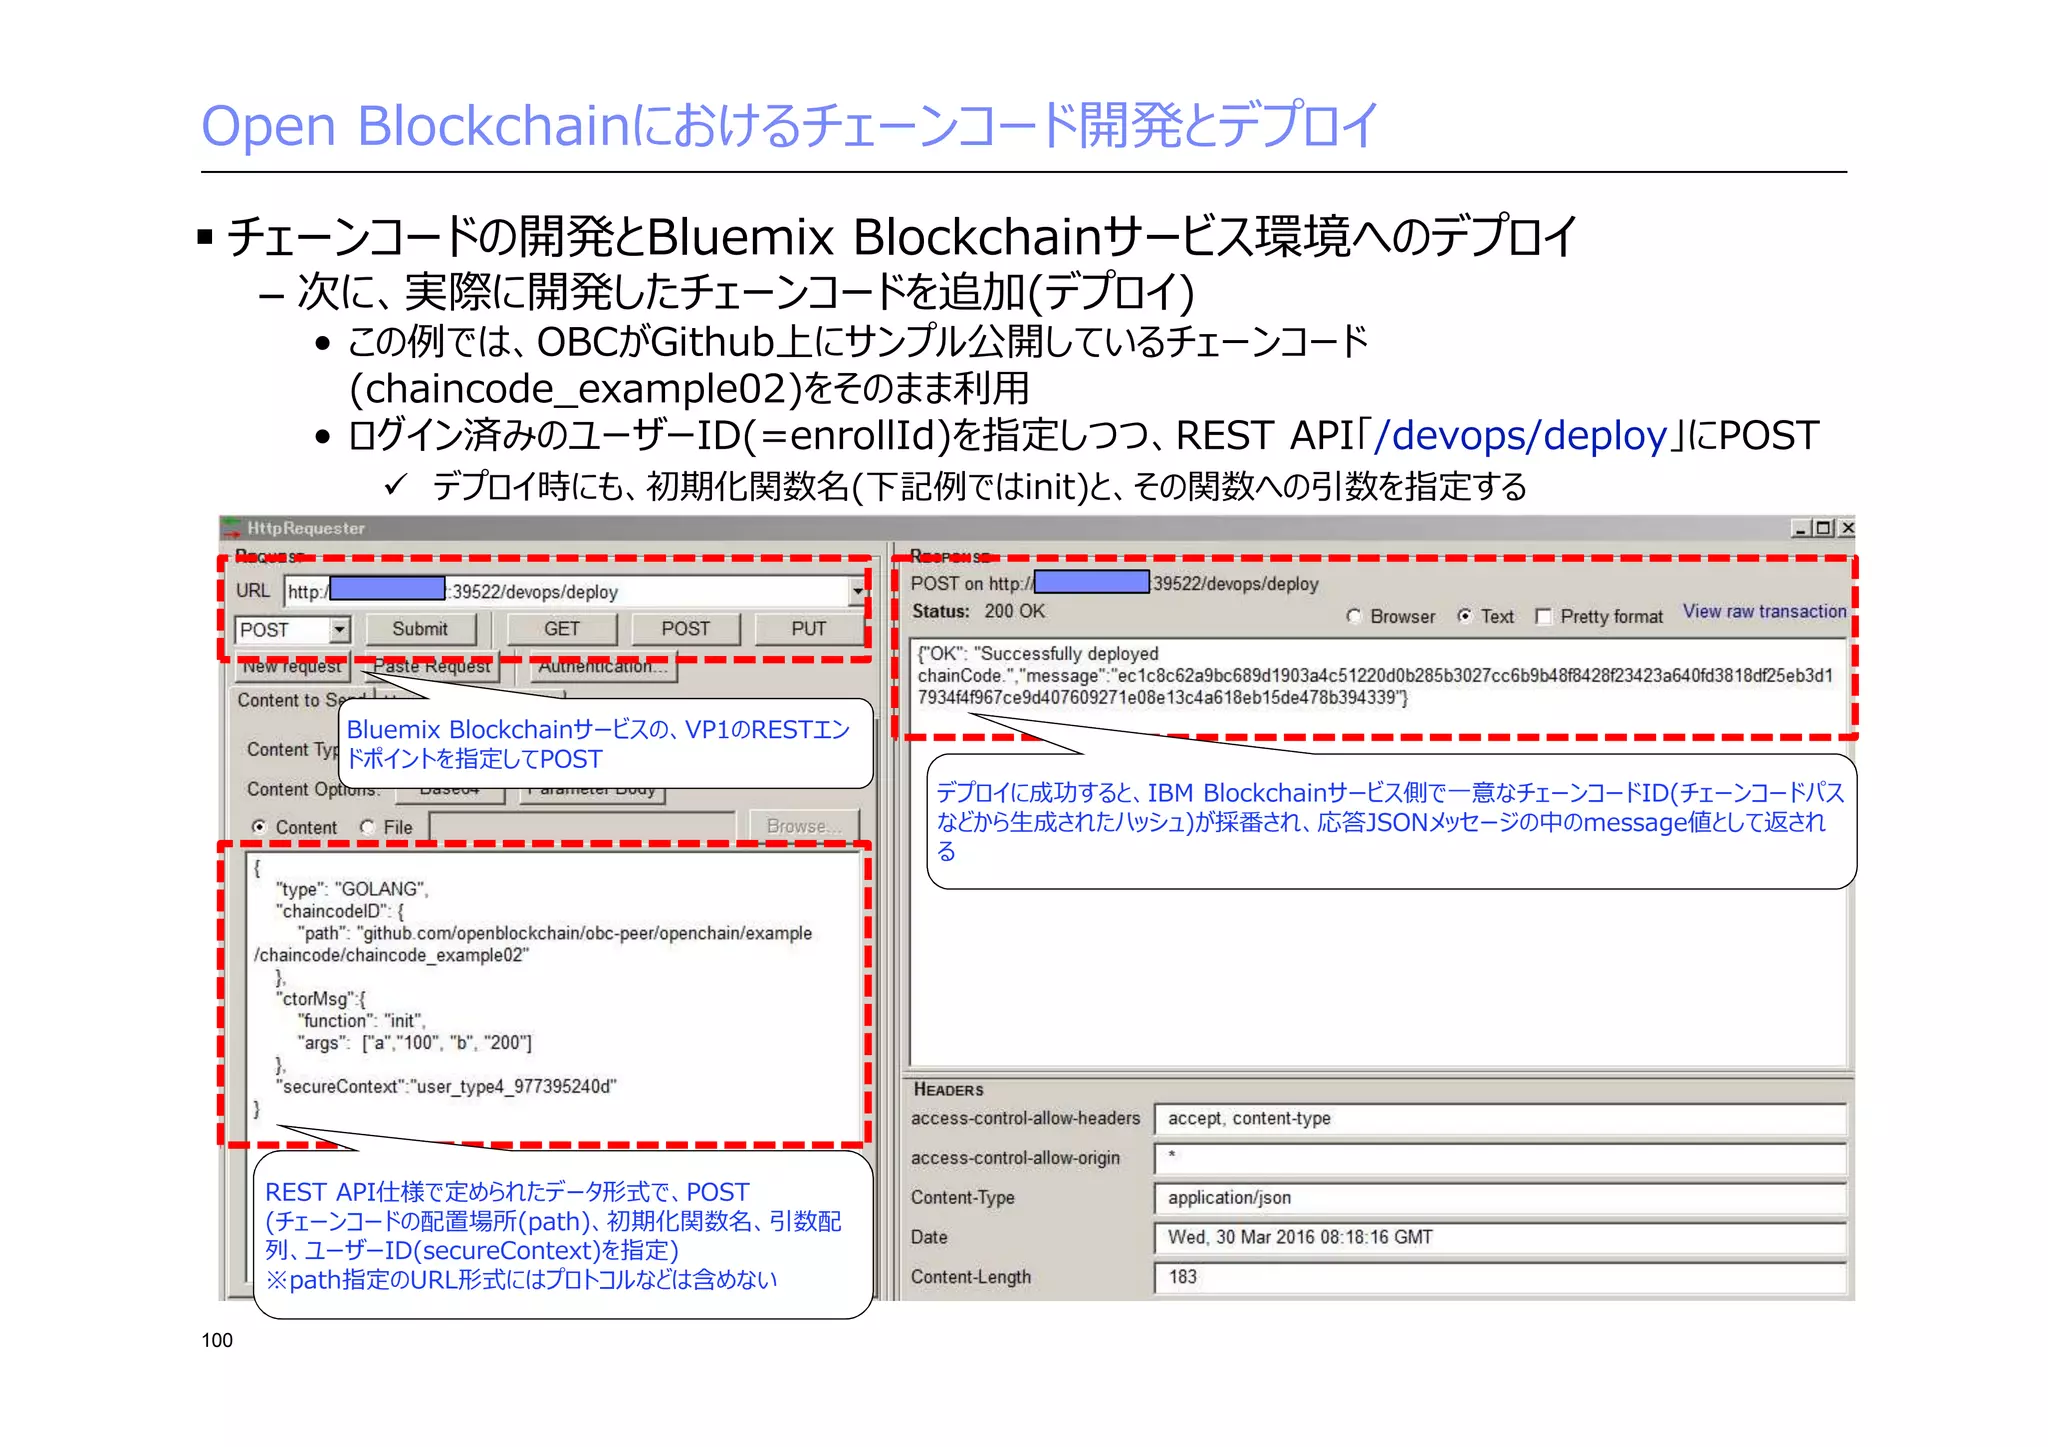Click the PUT button
Viewport: 2048px width, 1447px height.
(809, 629)
